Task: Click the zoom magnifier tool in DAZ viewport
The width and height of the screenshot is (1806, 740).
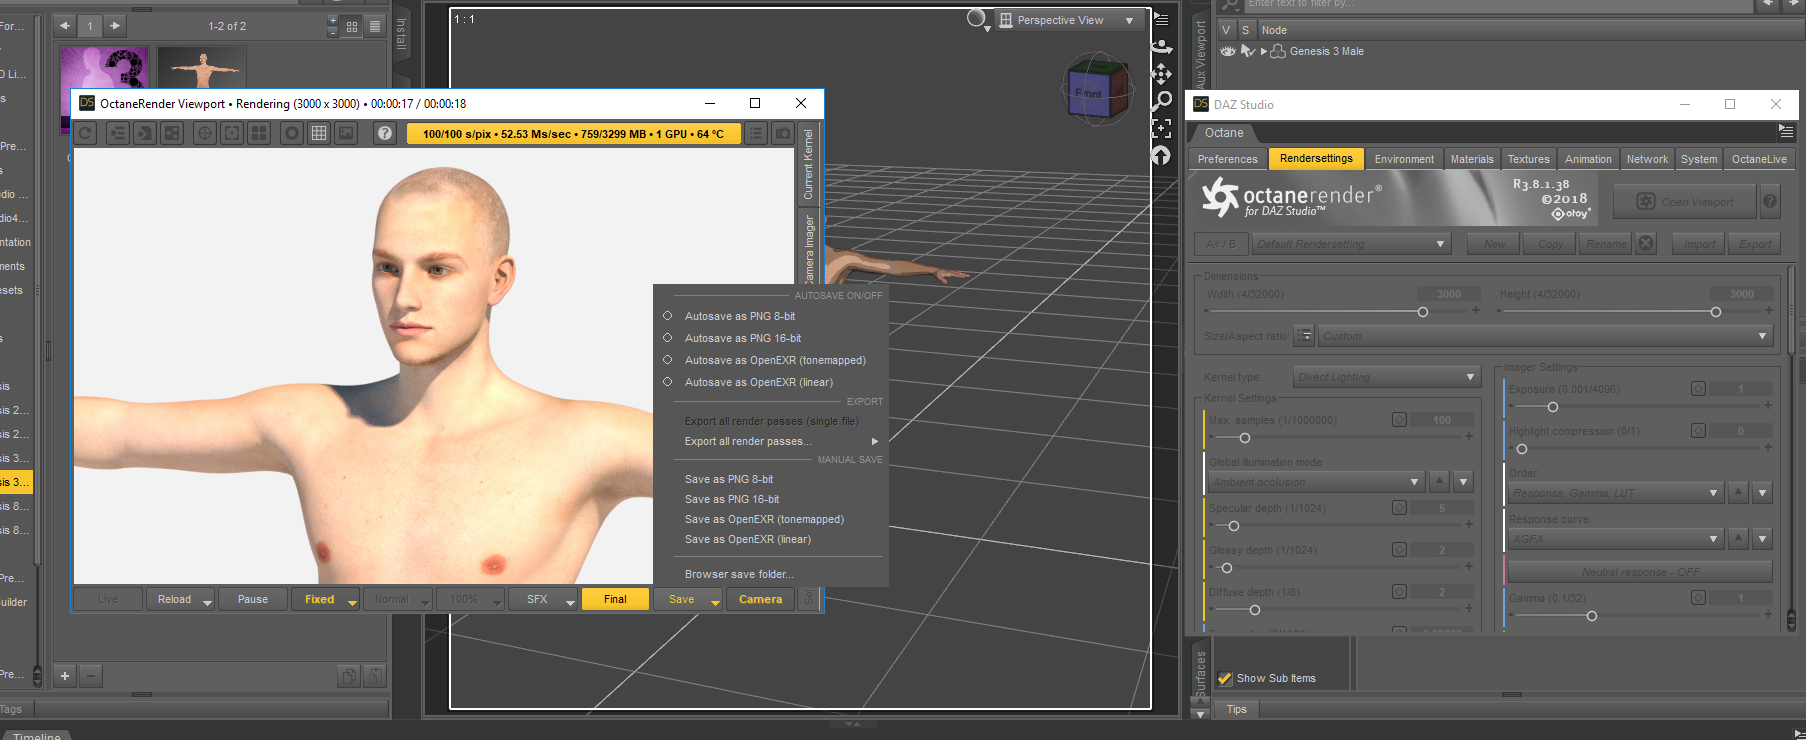Action: pyautogui.click(x=1161, y=100)
